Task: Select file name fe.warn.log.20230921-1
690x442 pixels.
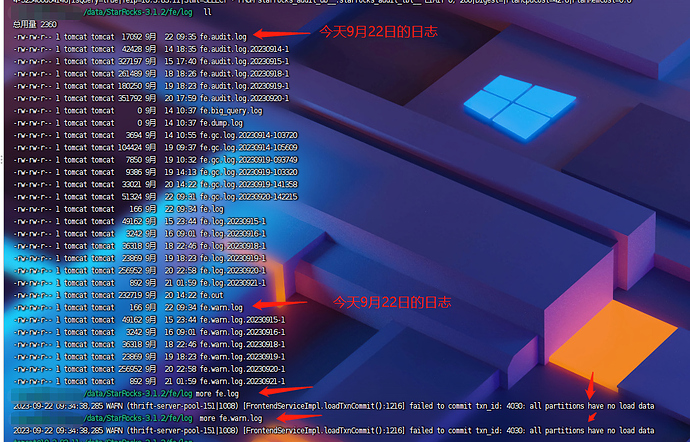Action: point(242,382)
